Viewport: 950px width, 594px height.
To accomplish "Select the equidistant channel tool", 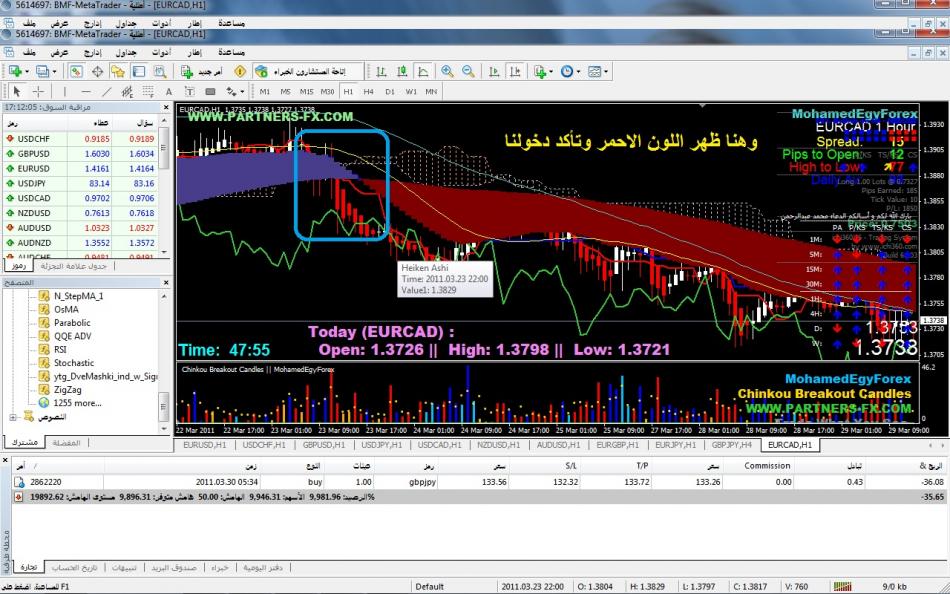I will click(x=127, y=92).
